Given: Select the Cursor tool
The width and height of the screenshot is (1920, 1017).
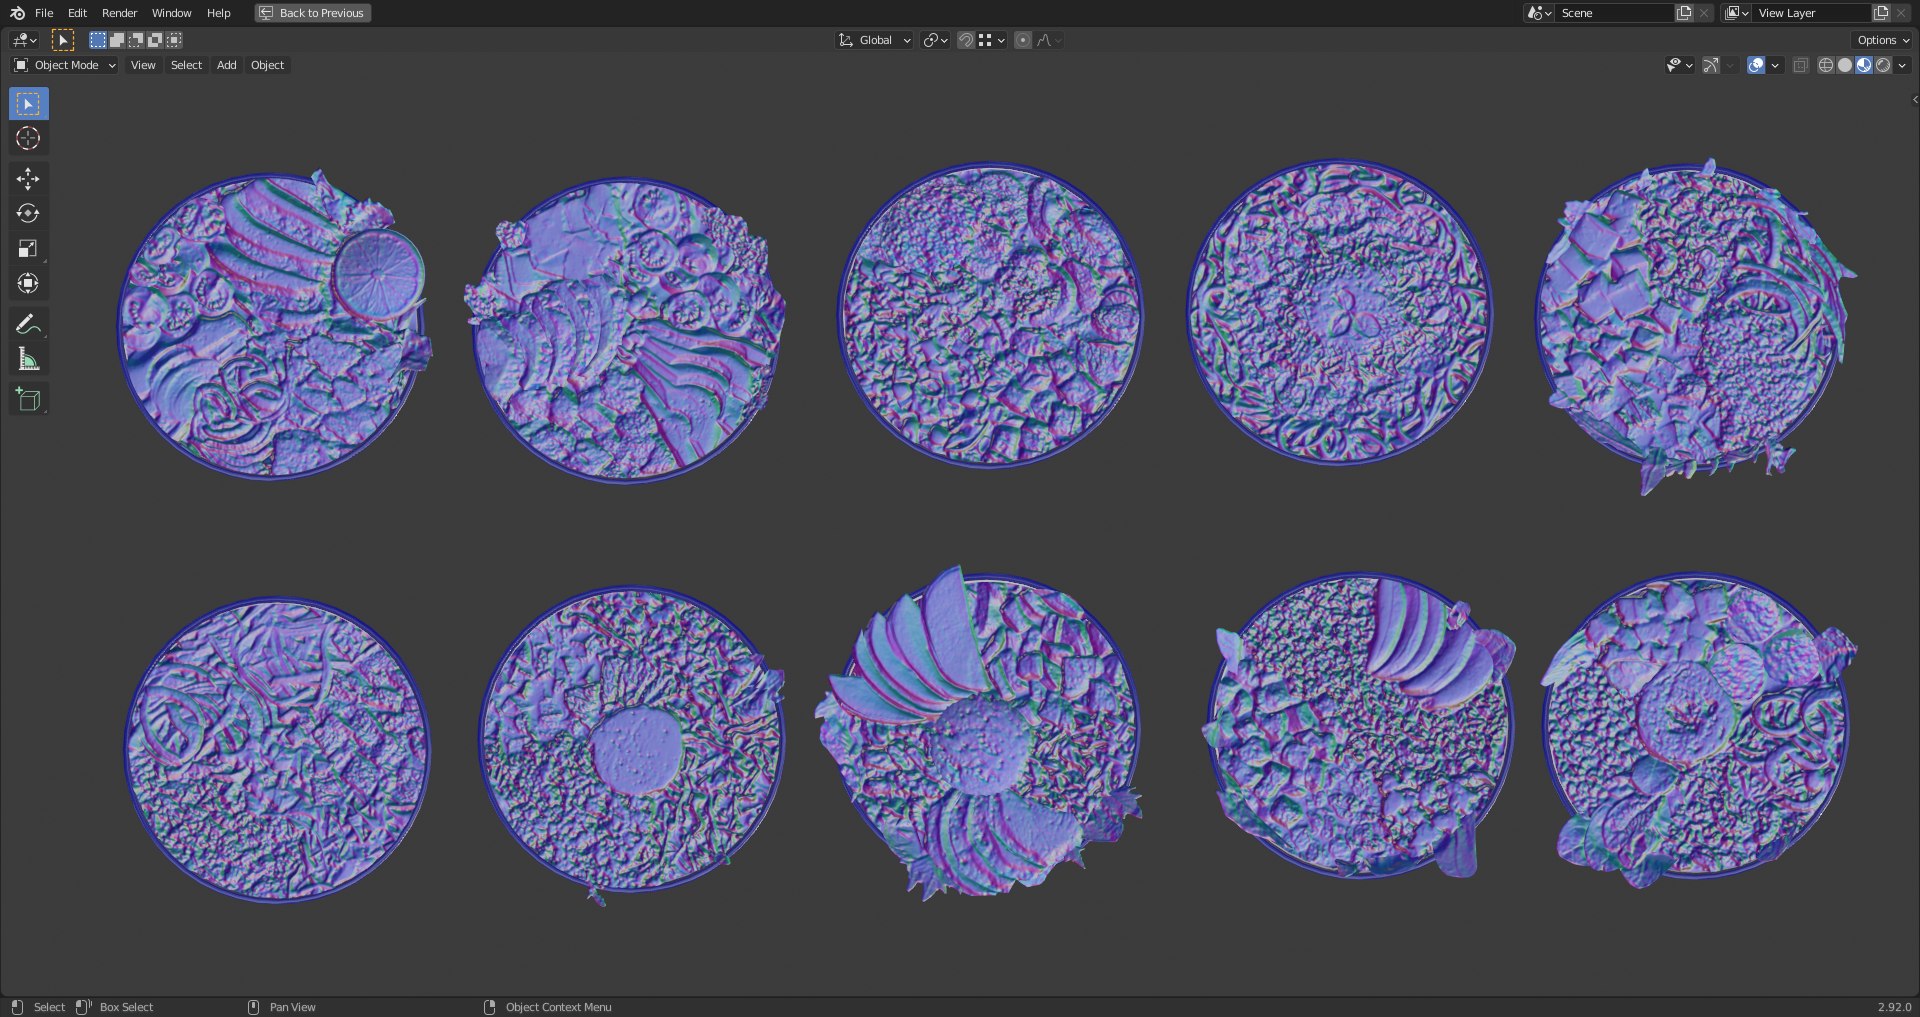Looking at the screenshot, I should point(28,138).
